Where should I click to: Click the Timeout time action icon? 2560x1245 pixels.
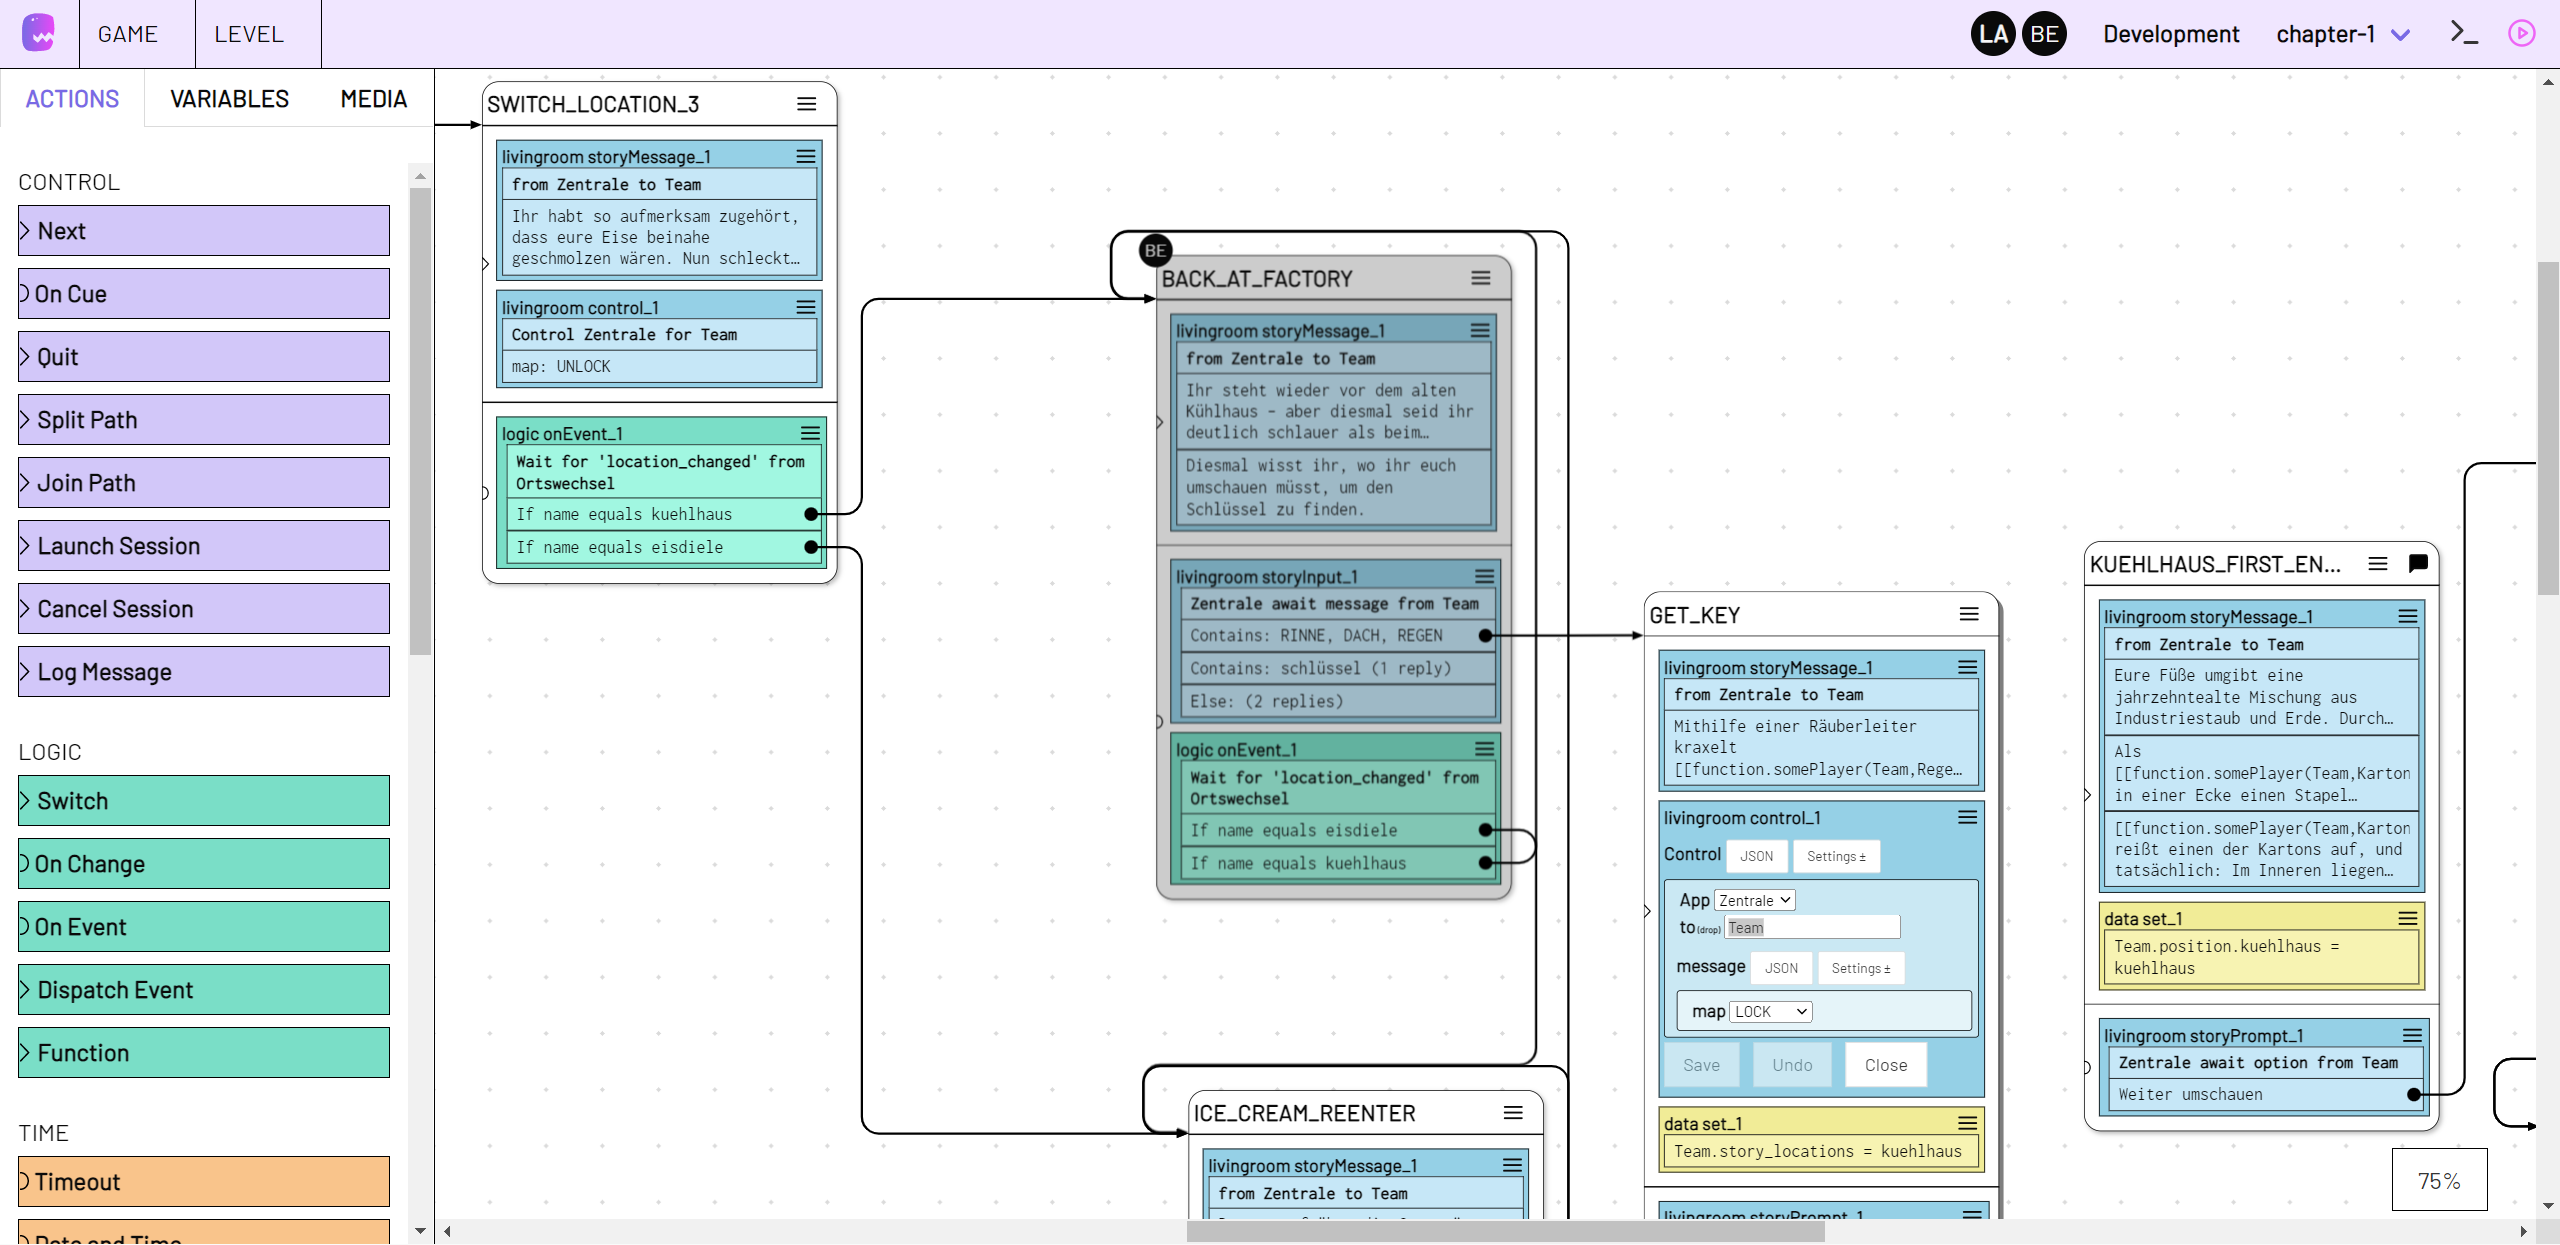(26, 1181)
